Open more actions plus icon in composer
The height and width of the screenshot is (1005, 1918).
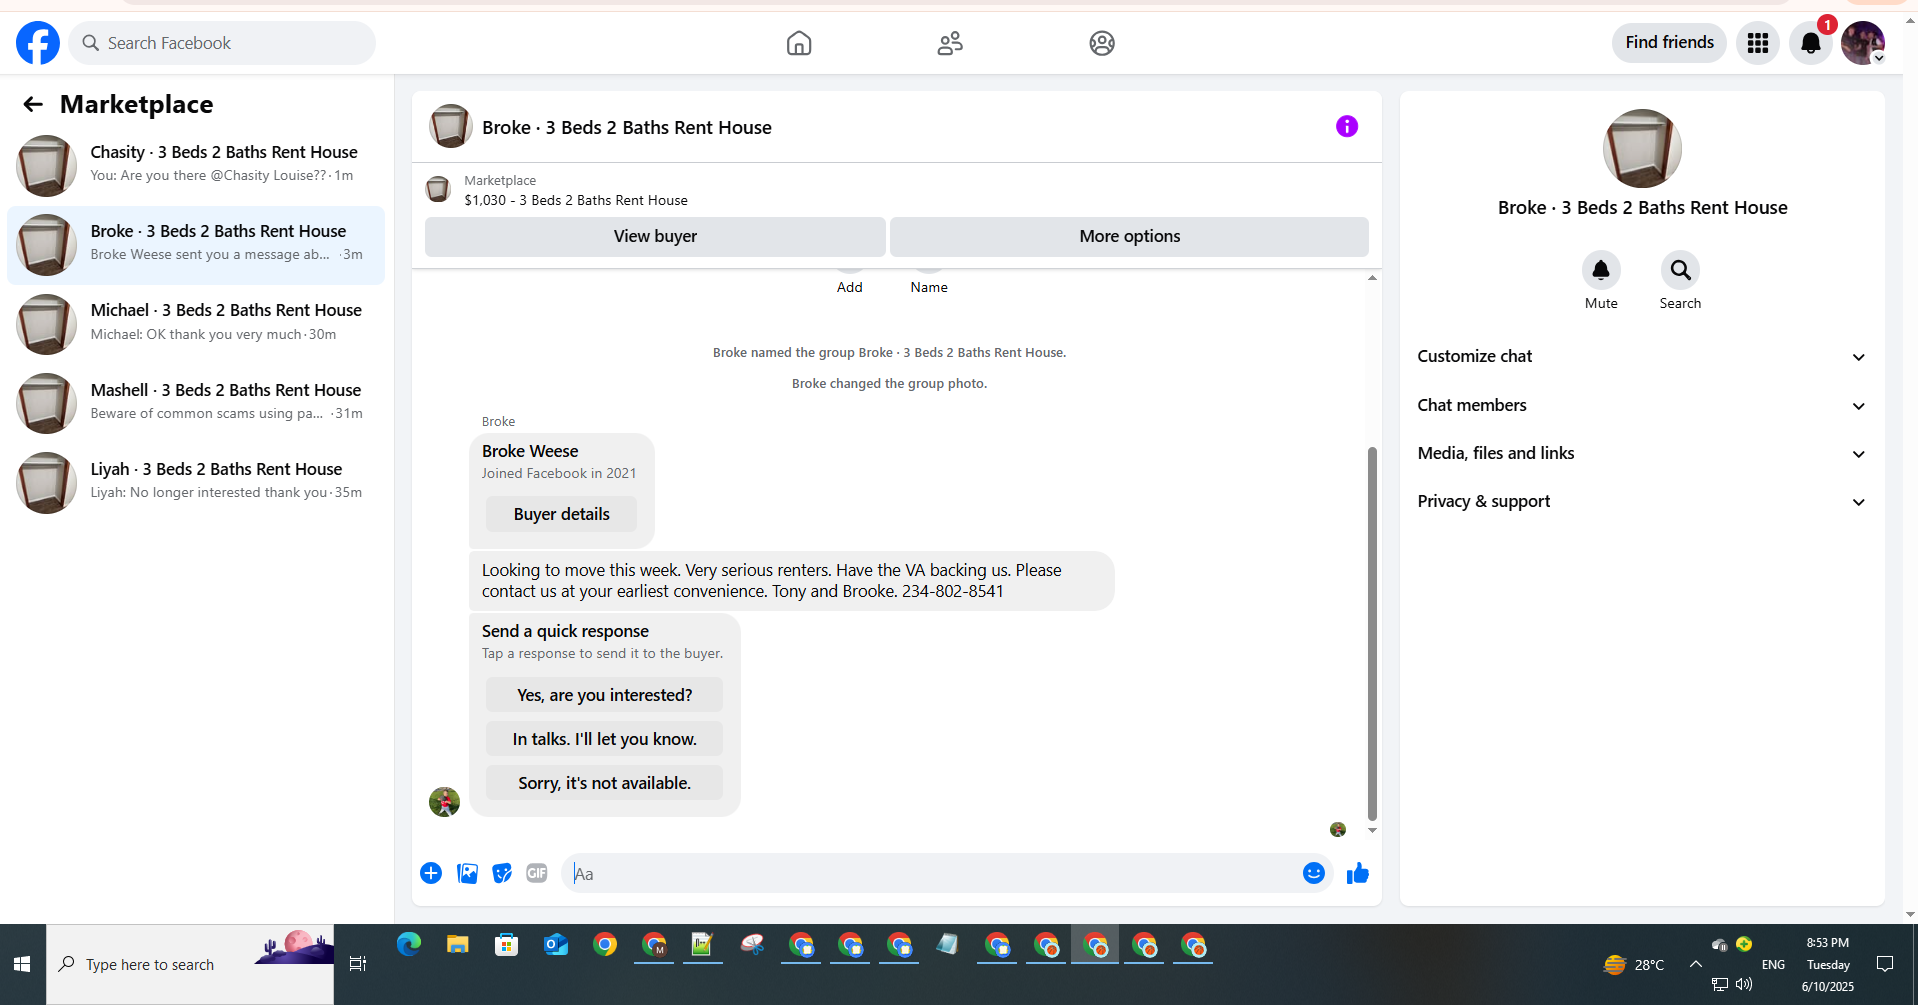[431, 873]
